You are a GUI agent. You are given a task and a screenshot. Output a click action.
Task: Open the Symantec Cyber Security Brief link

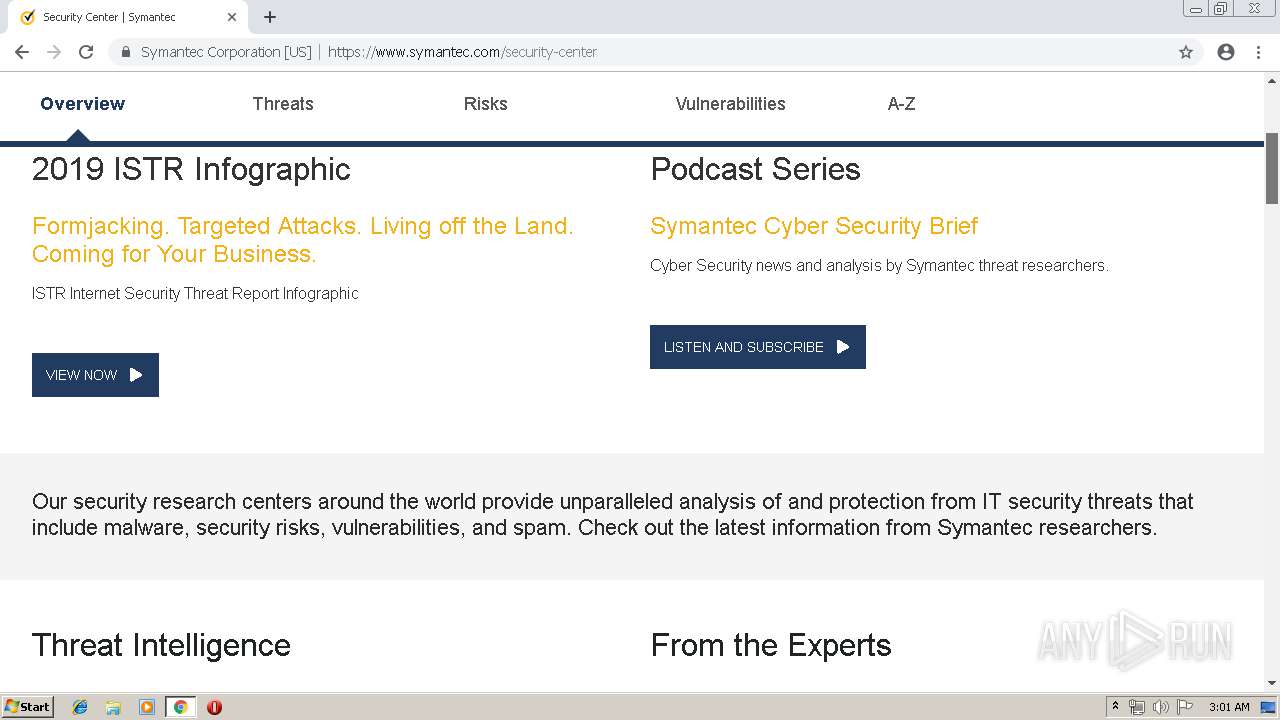coord(813,226)
